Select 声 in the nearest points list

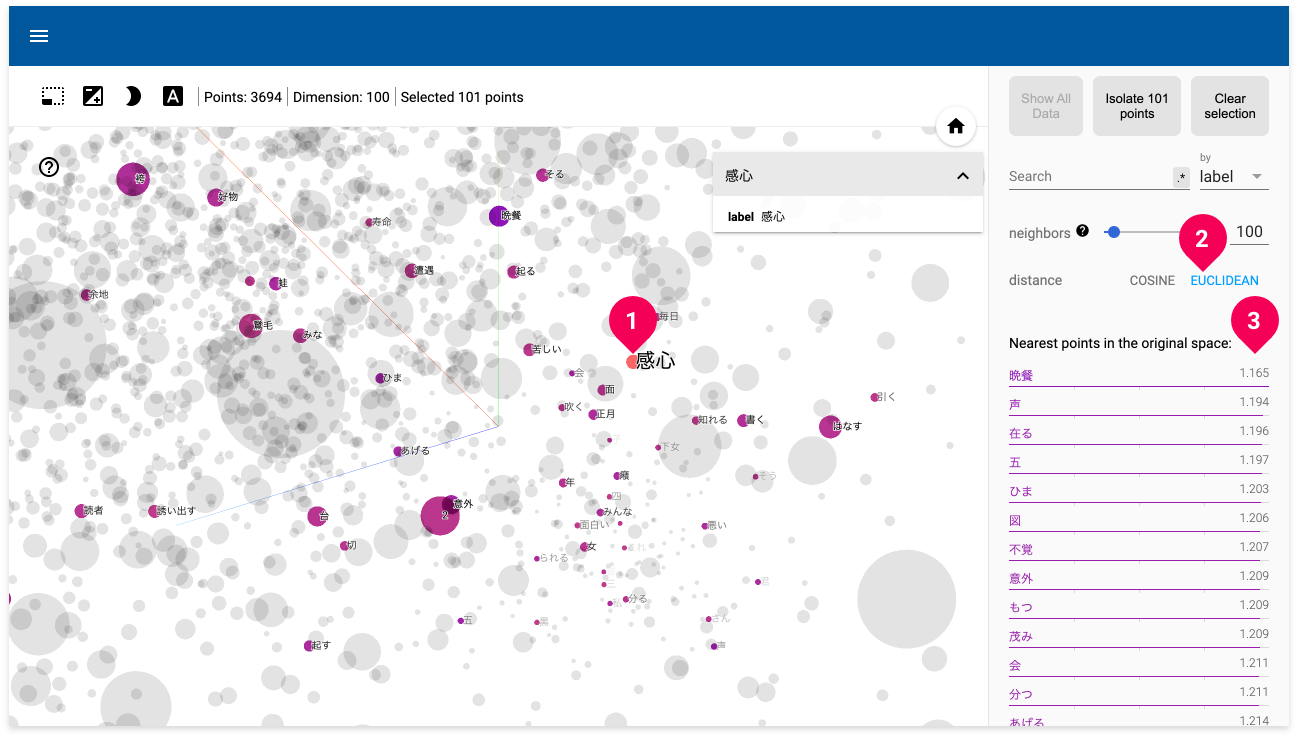point(1139,404)
